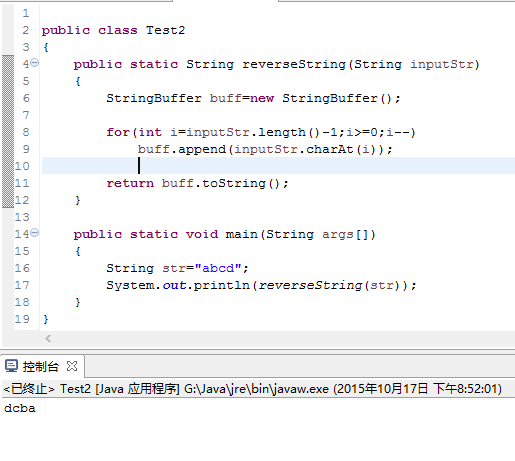Click the for keyword on line 8
The height and width of the screenshot is (461, 515).
118,132
